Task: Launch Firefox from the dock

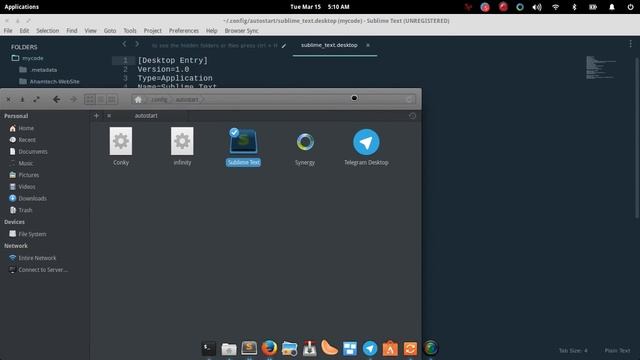Action: pyautogui.click(x=269, y=348)
